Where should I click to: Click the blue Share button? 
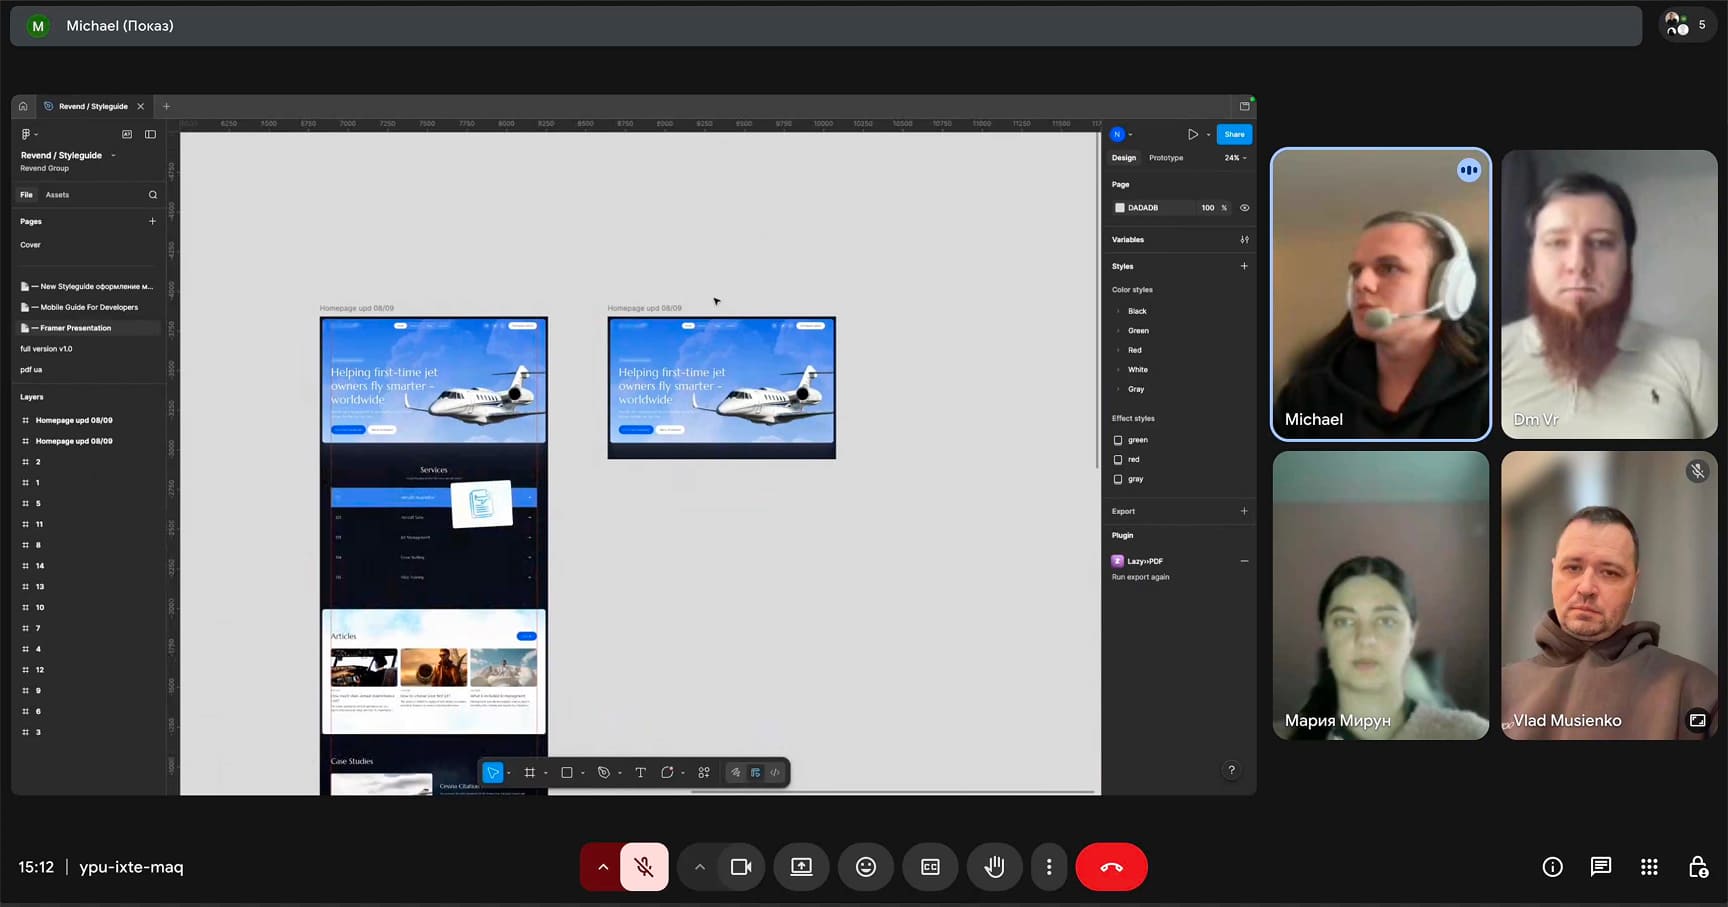(1234, 134)
